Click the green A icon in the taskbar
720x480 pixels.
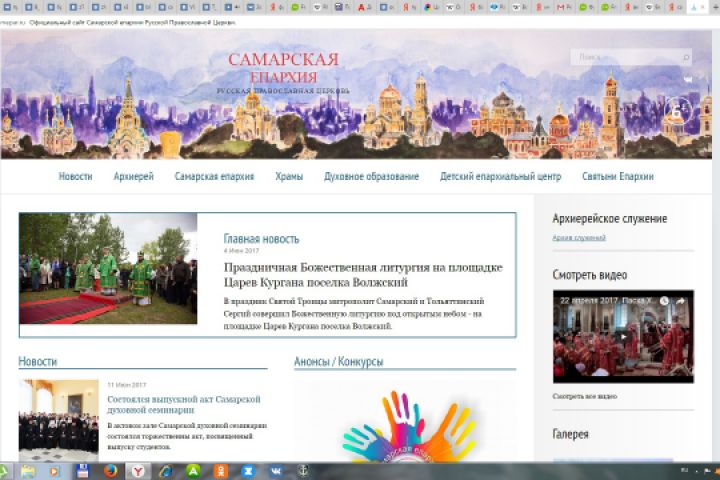pyautogui.click(x=193, y=471)
